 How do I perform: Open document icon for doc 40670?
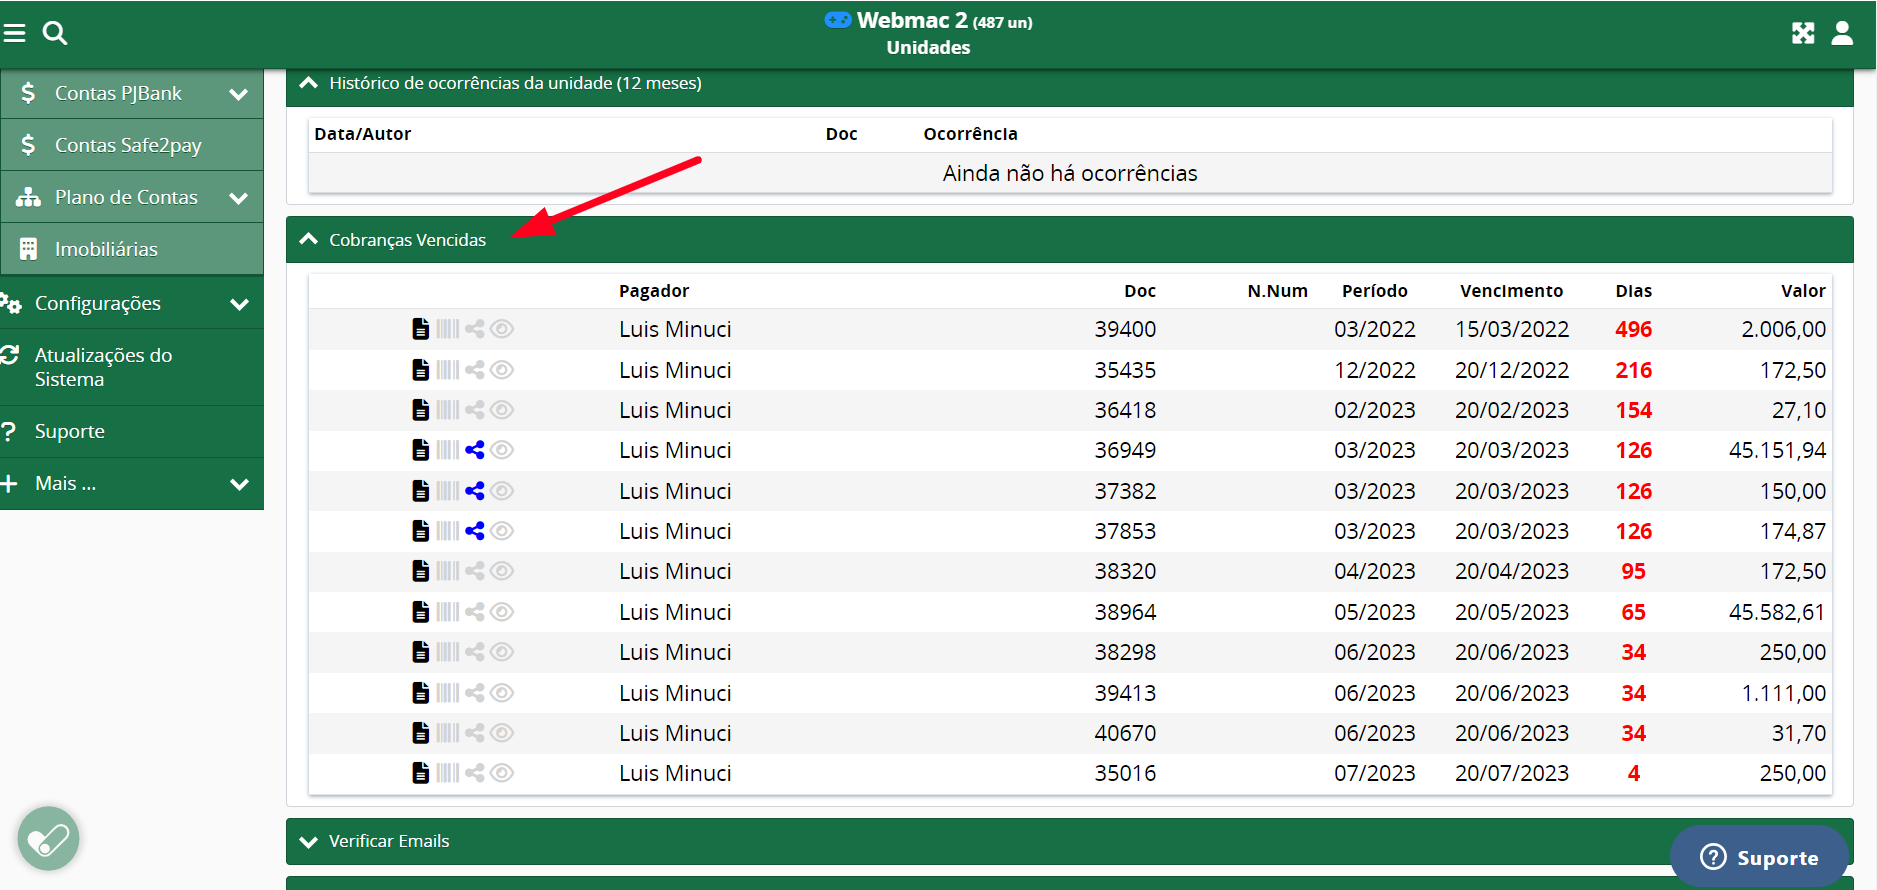click(x=421, y=733)
